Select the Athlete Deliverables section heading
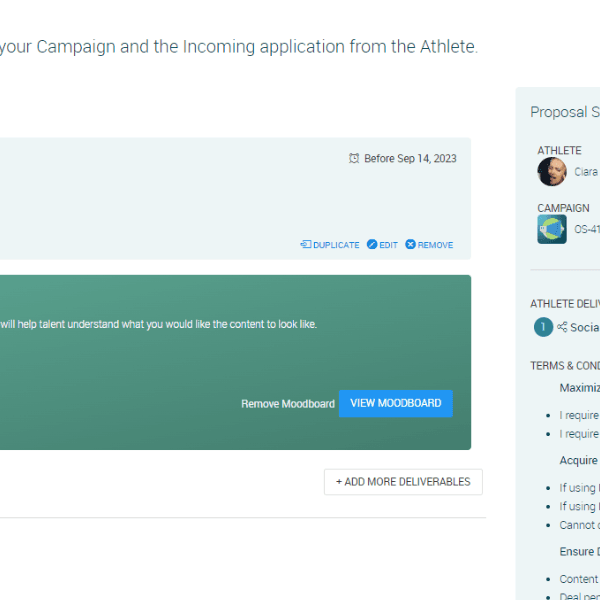 click(566, 304)
